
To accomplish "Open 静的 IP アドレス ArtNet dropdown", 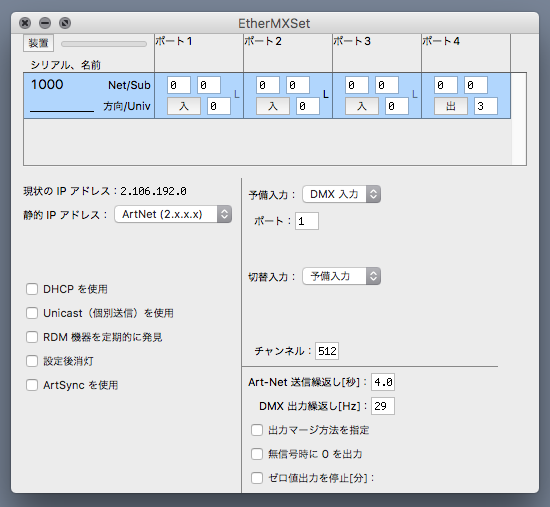I will (x=173, y=214).
